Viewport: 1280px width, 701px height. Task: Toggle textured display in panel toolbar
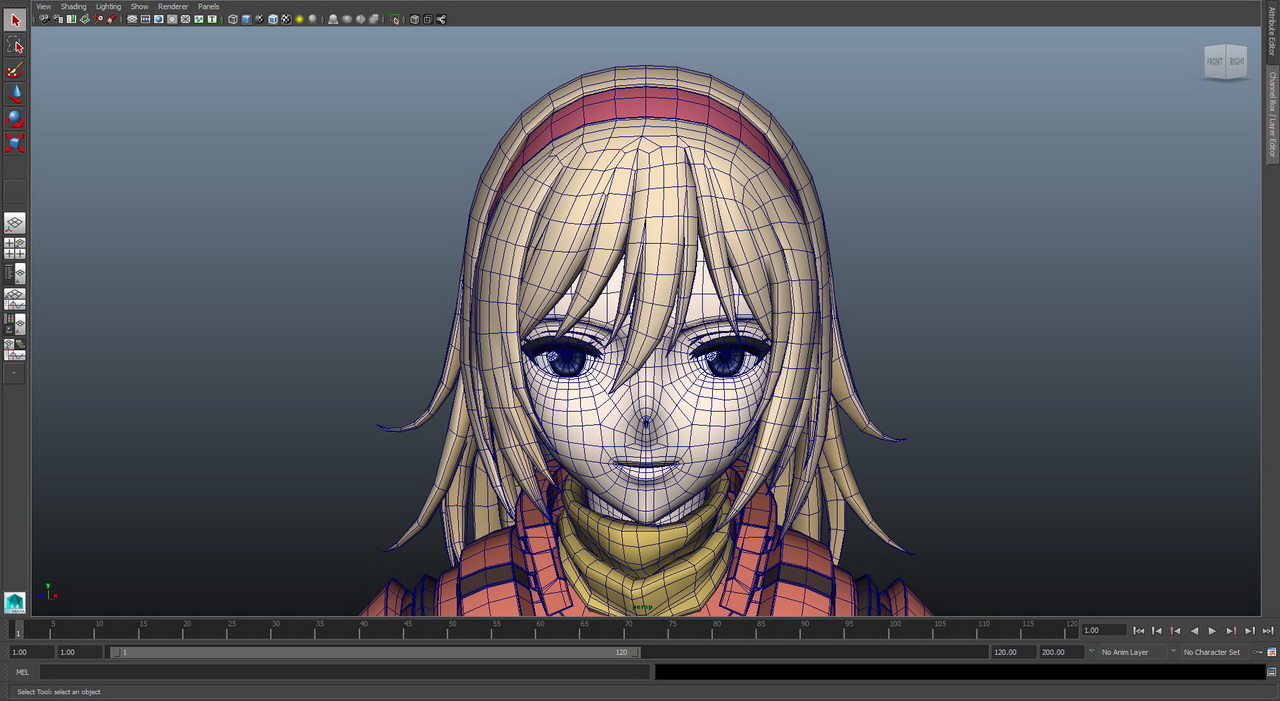pyautogui.click(x=286, y=19)
